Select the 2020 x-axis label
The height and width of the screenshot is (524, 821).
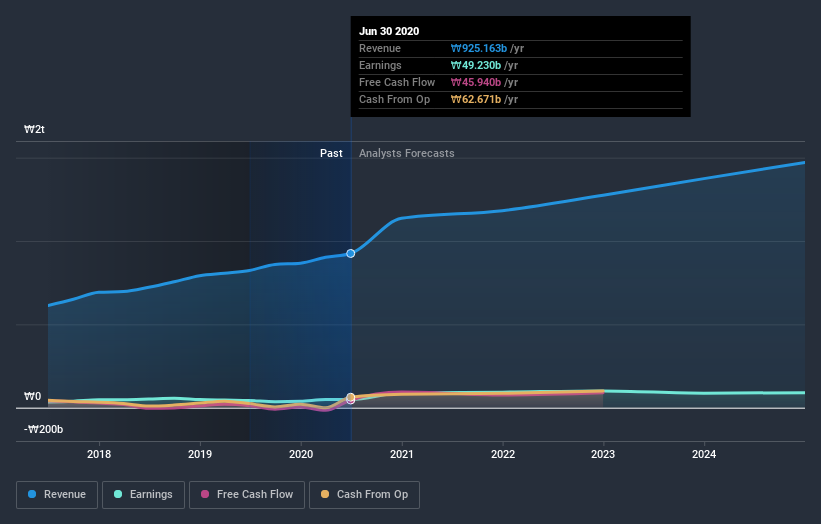click(301, 454)
